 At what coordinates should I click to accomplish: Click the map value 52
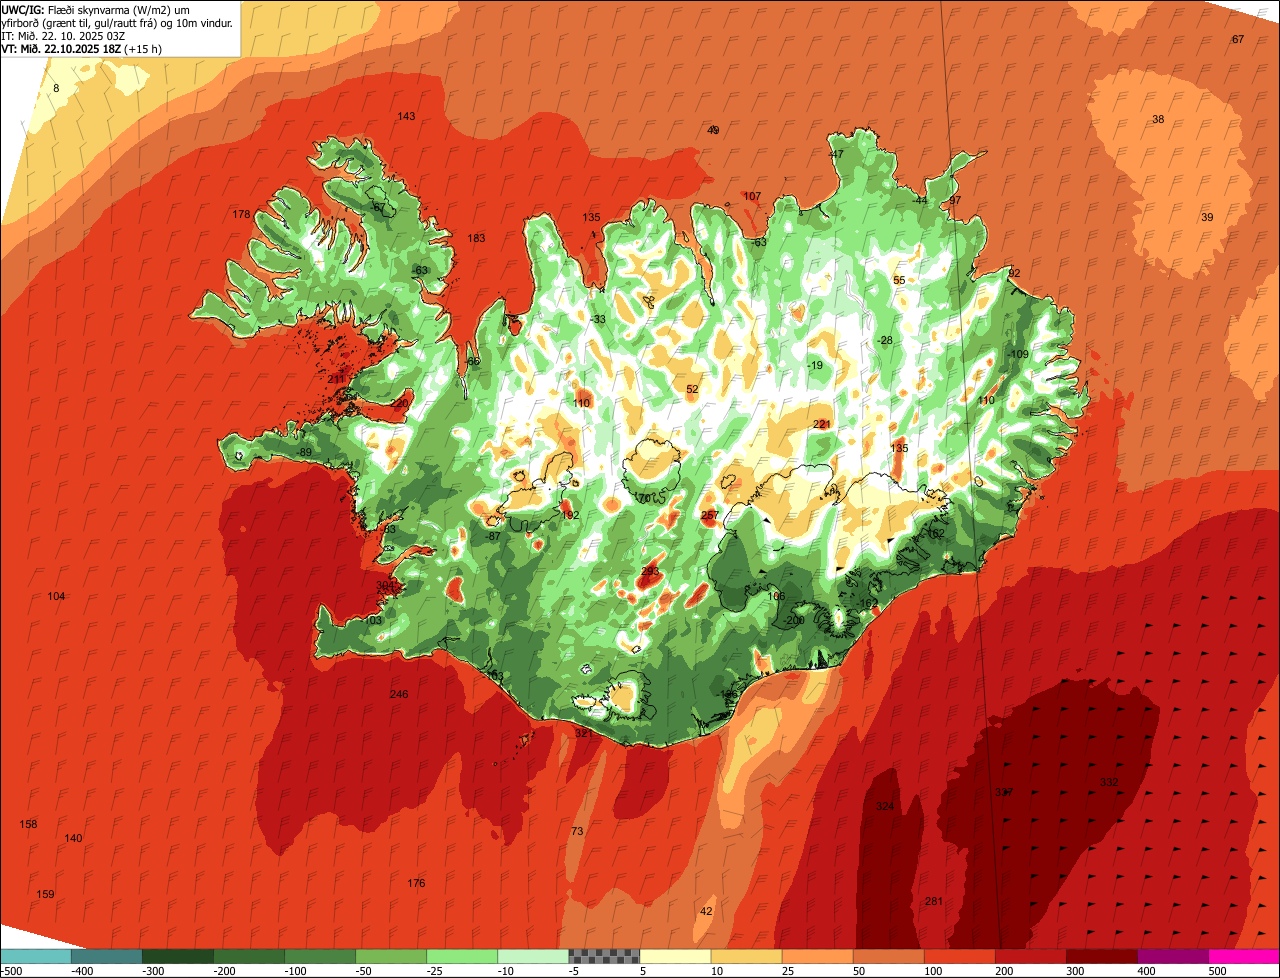692,390
